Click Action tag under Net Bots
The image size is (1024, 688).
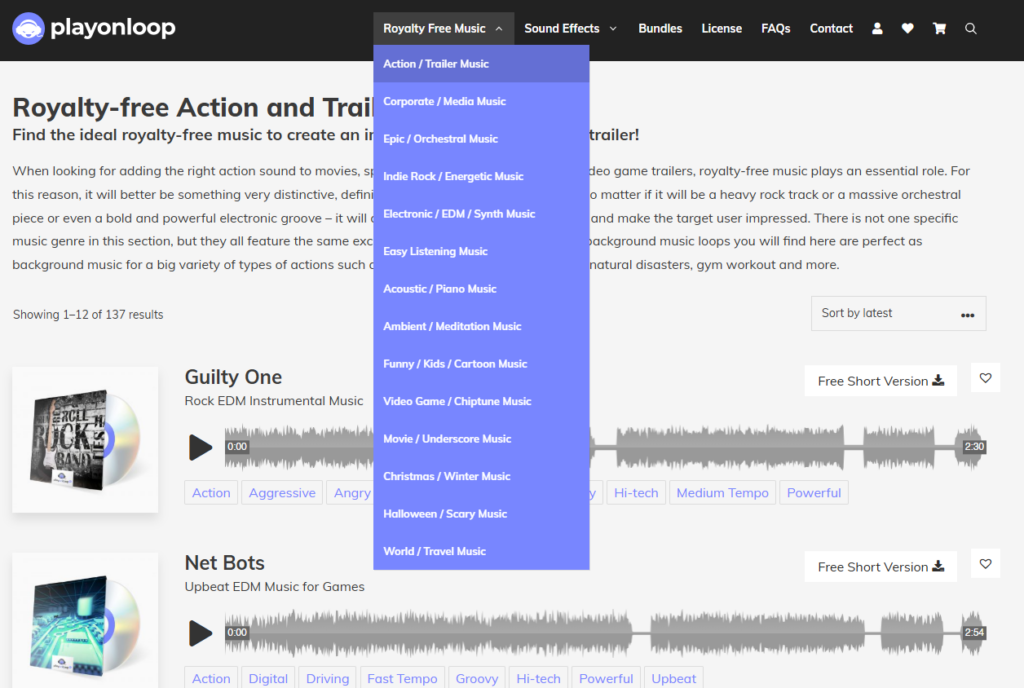[211, 678]
